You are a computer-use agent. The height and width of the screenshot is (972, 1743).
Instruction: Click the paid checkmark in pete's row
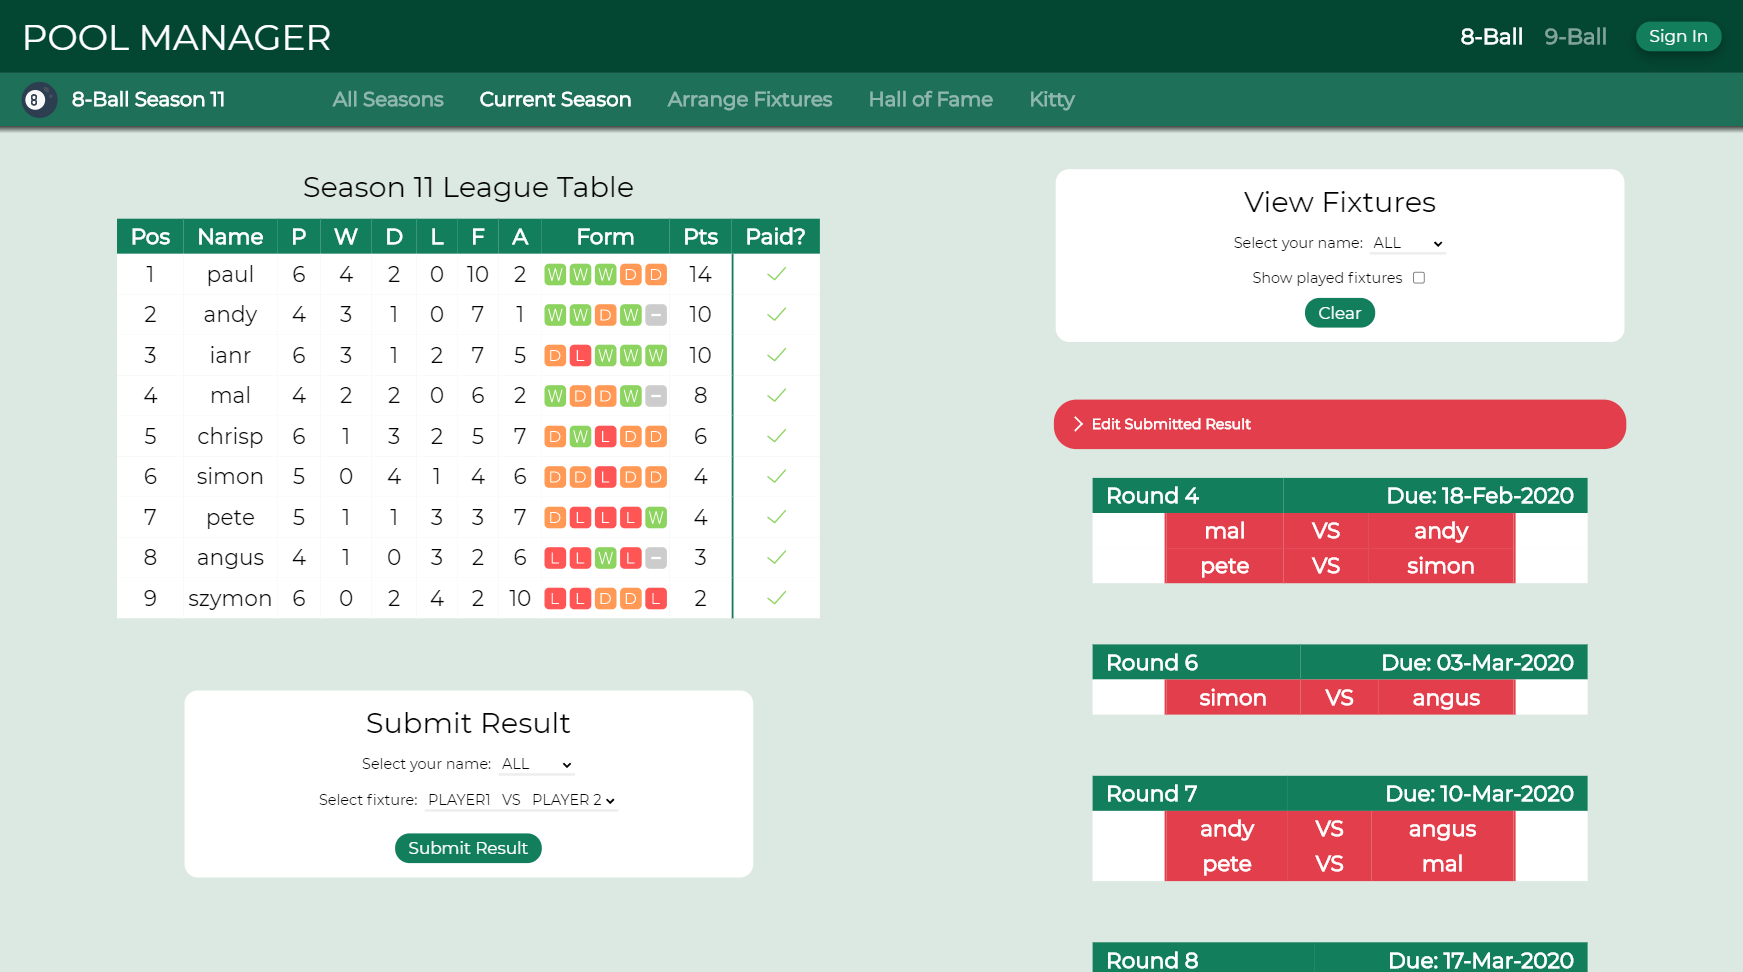776,517
